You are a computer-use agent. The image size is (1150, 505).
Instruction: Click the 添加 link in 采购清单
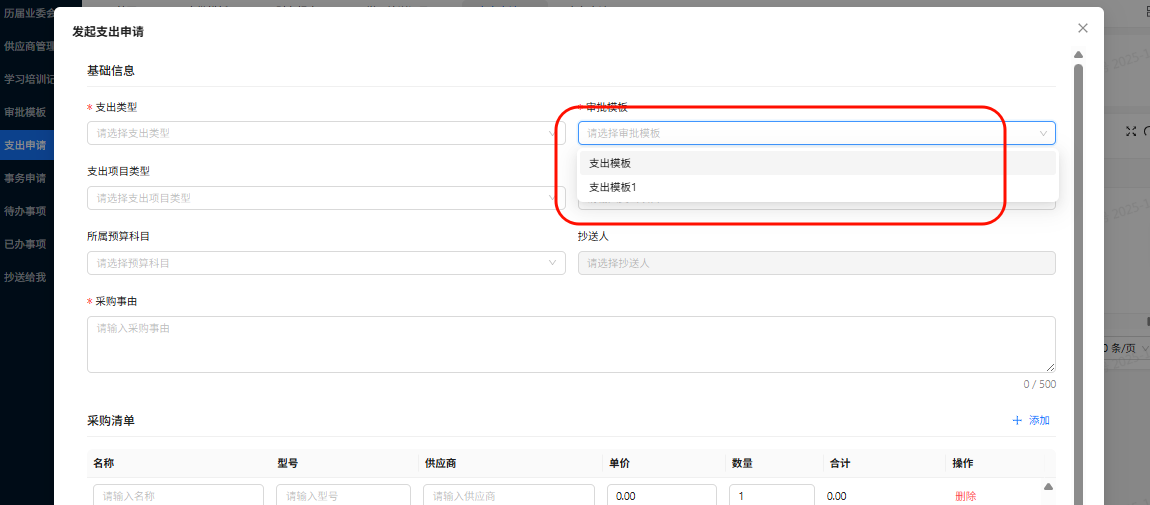1039,421
